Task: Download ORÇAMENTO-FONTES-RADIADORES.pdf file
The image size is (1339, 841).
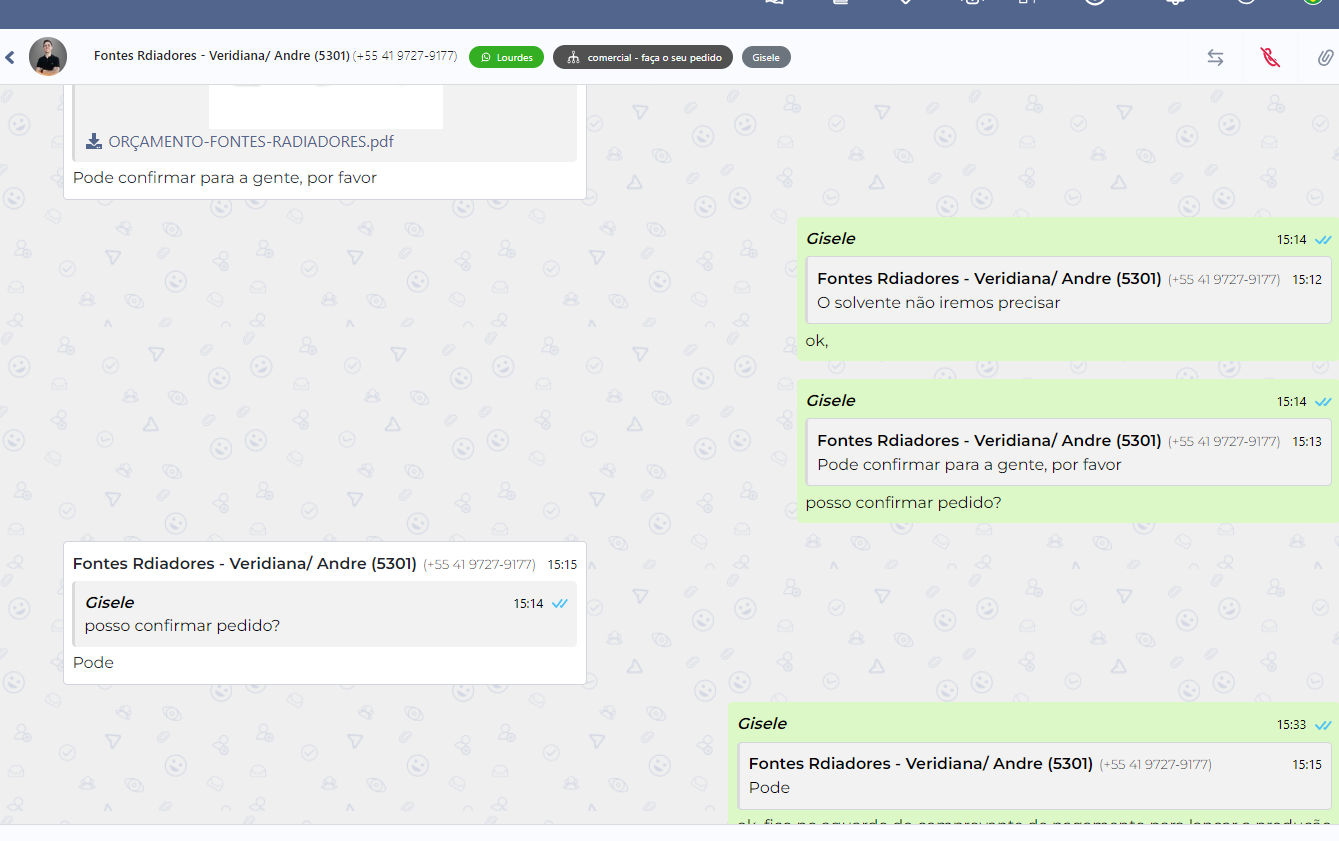Action: 250,142
